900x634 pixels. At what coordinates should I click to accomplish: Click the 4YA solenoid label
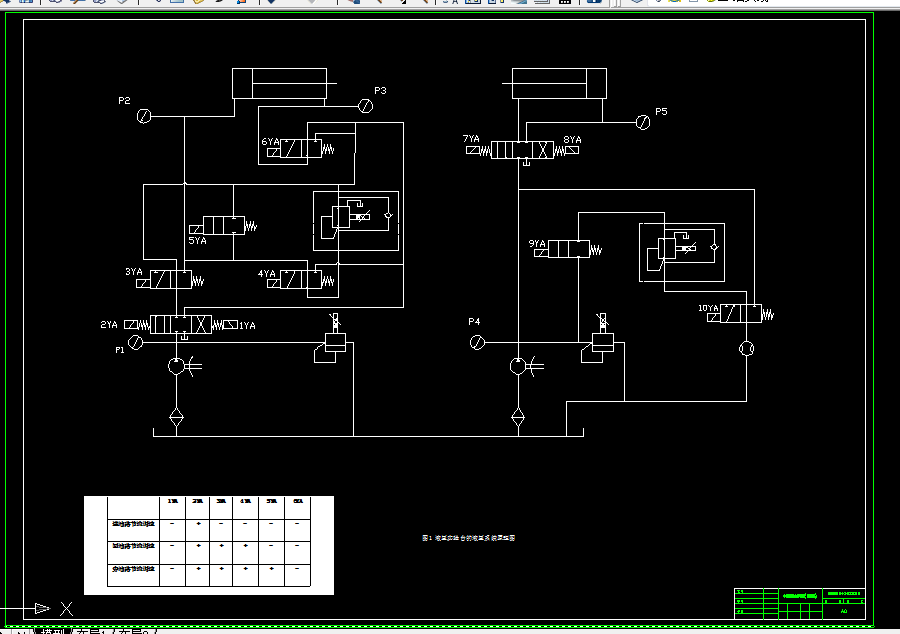pyautogui.click(x=266, y=274)
